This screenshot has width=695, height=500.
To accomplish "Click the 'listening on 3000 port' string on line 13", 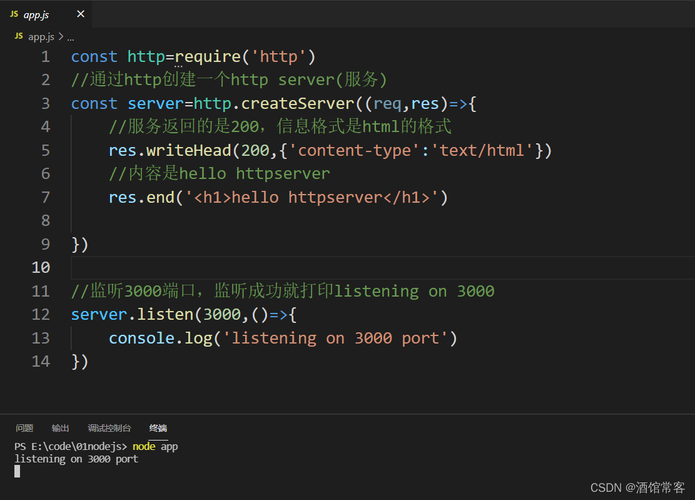I will point(336,339).
